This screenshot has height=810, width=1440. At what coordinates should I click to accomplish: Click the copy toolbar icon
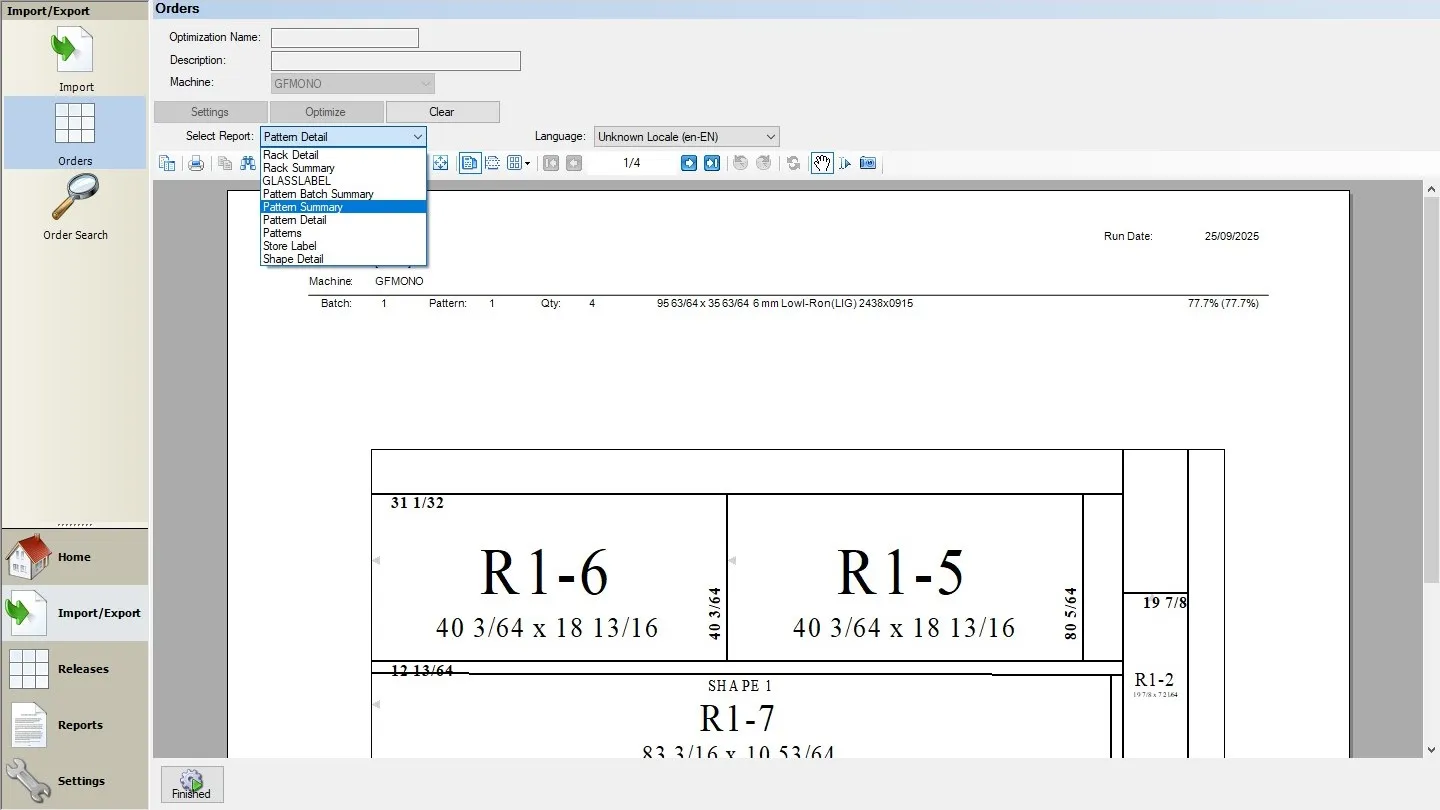click(225, 163)
